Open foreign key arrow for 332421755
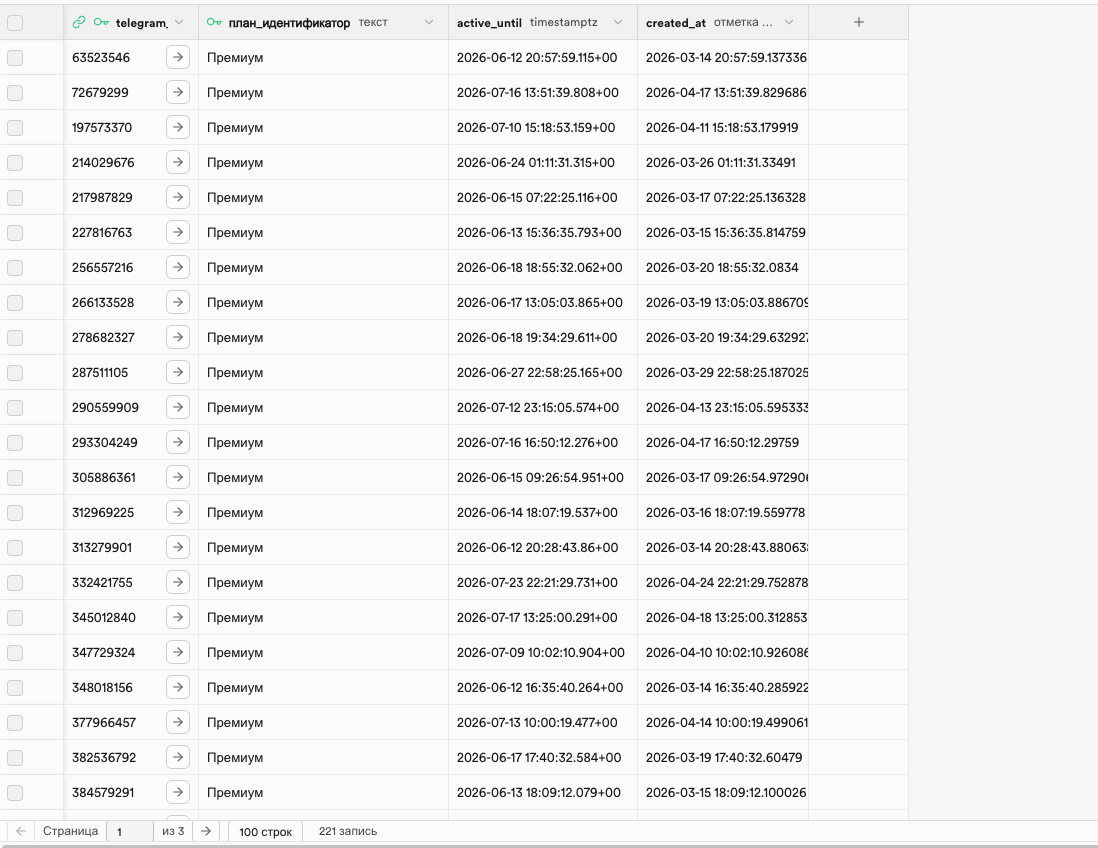The height and width of the screenshot is (848, 1098). tap(178, 582)
